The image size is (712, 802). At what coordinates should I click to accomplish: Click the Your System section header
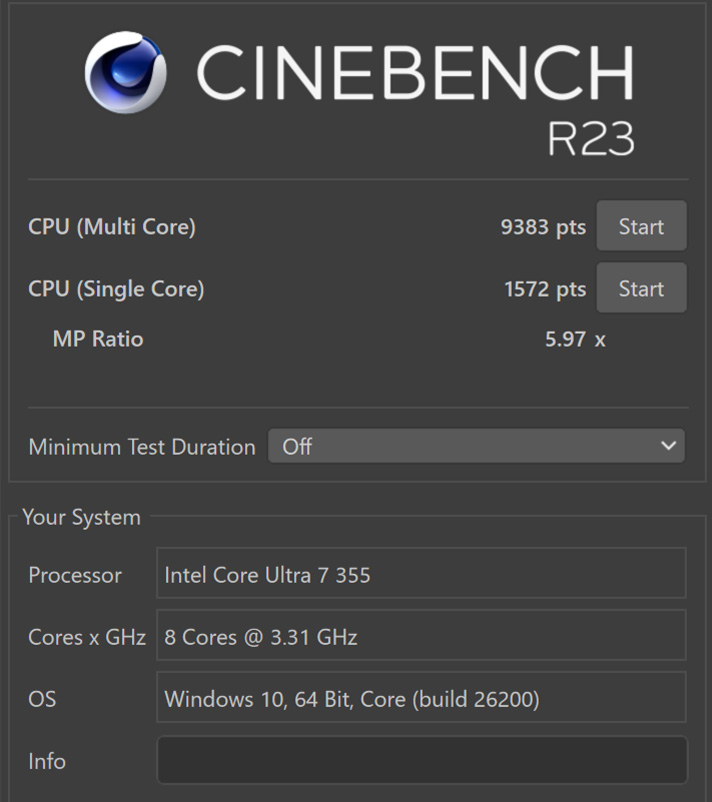tap(81, 517)
